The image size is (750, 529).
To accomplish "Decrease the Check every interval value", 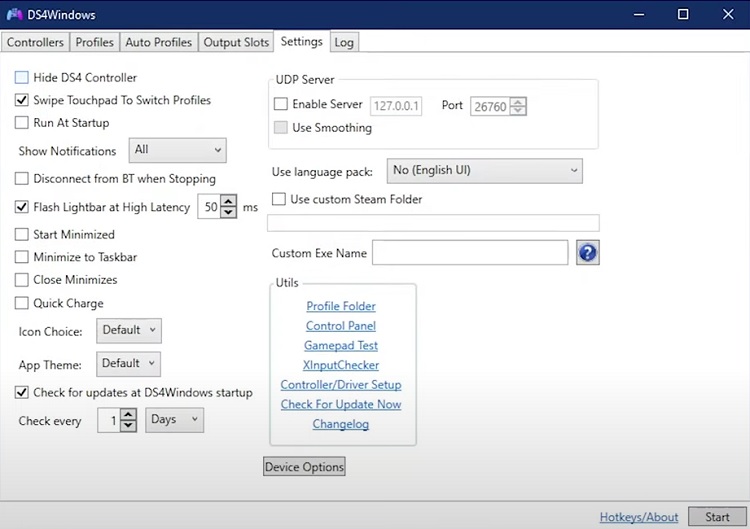I will pyautogui.click(x=128, y=425).
